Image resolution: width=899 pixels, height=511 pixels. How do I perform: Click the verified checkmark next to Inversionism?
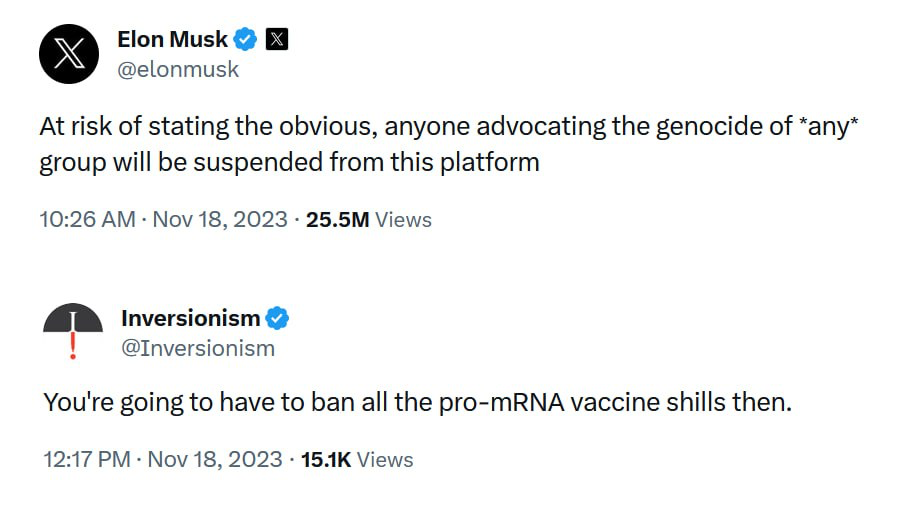pyautogui.click(x=277, y=319)
